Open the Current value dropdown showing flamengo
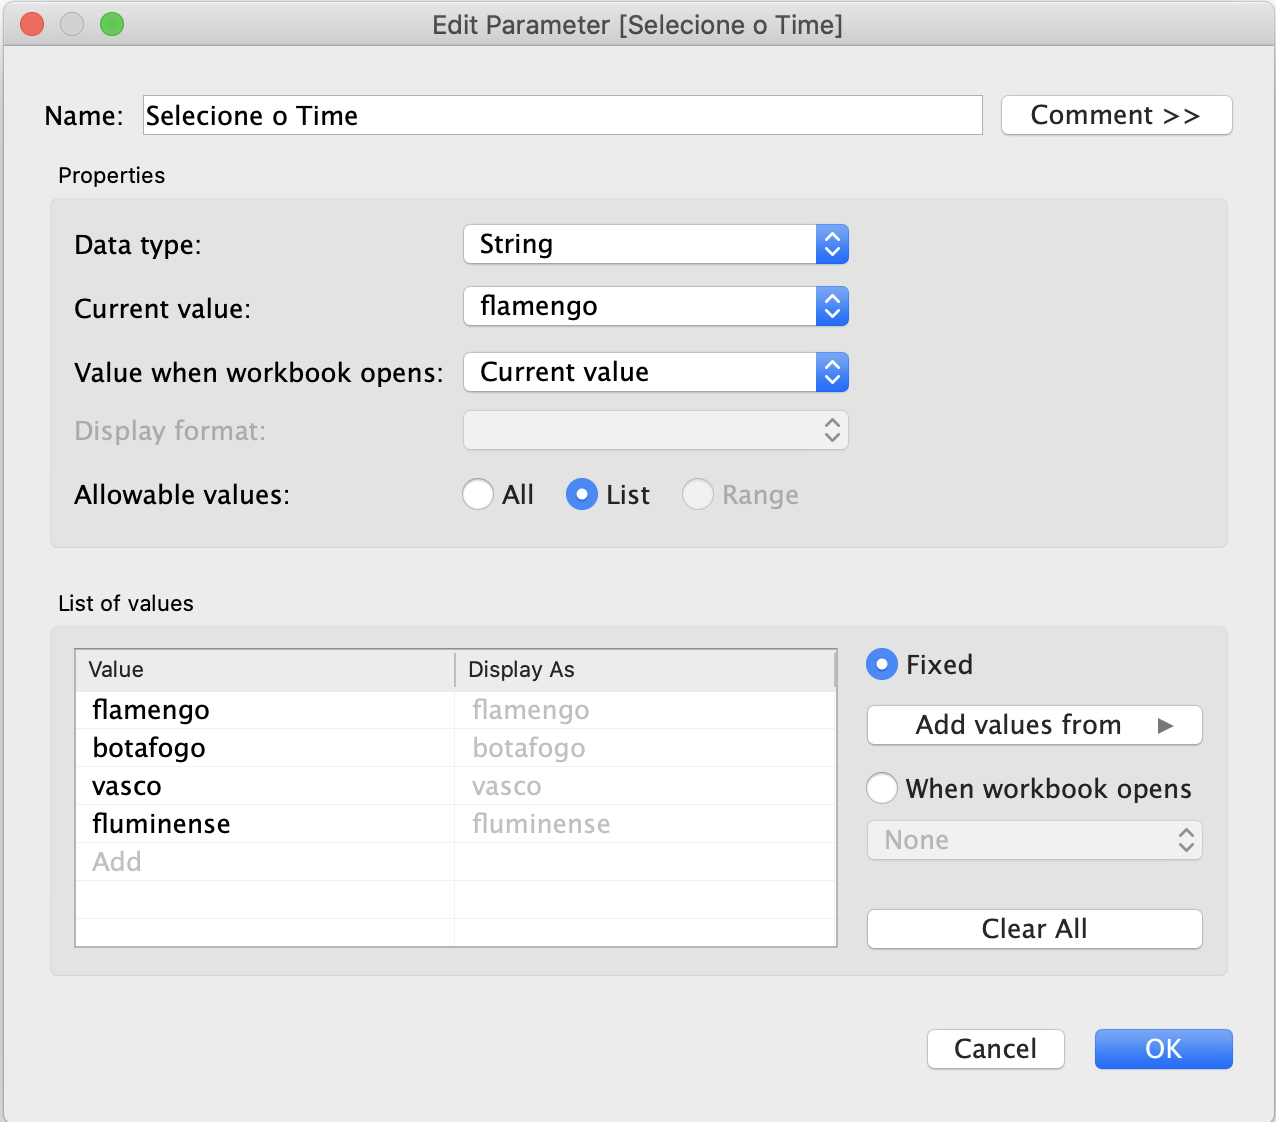The width and height of the screenshot is (1276, 1122). [656, 306]
